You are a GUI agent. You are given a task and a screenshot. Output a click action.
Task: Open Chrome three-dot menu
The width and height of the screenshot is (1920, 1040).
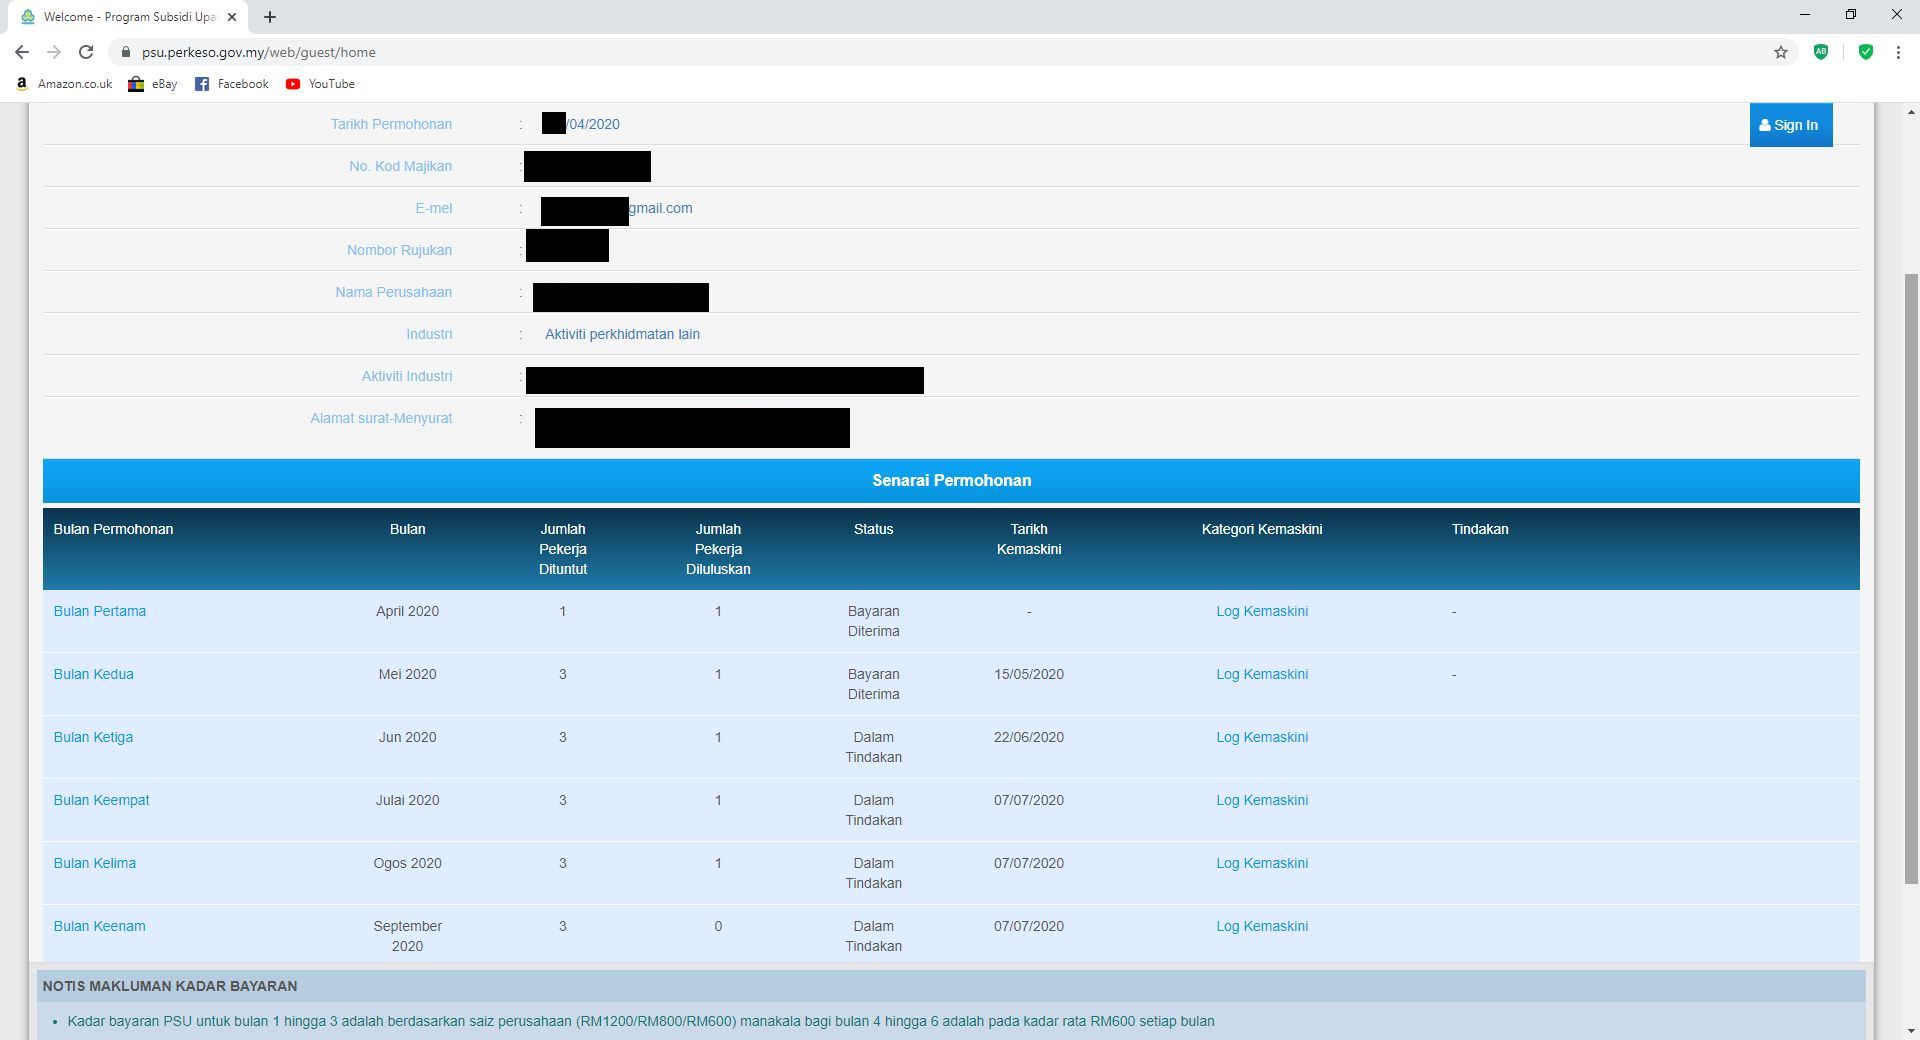tap(1898, 52)
